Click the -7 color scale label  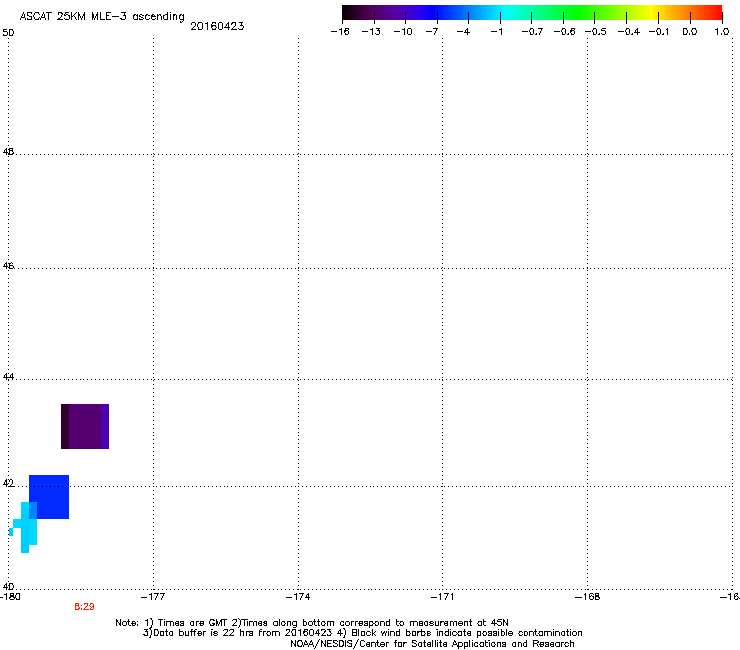pyautogui.click(x=432, y=32)
